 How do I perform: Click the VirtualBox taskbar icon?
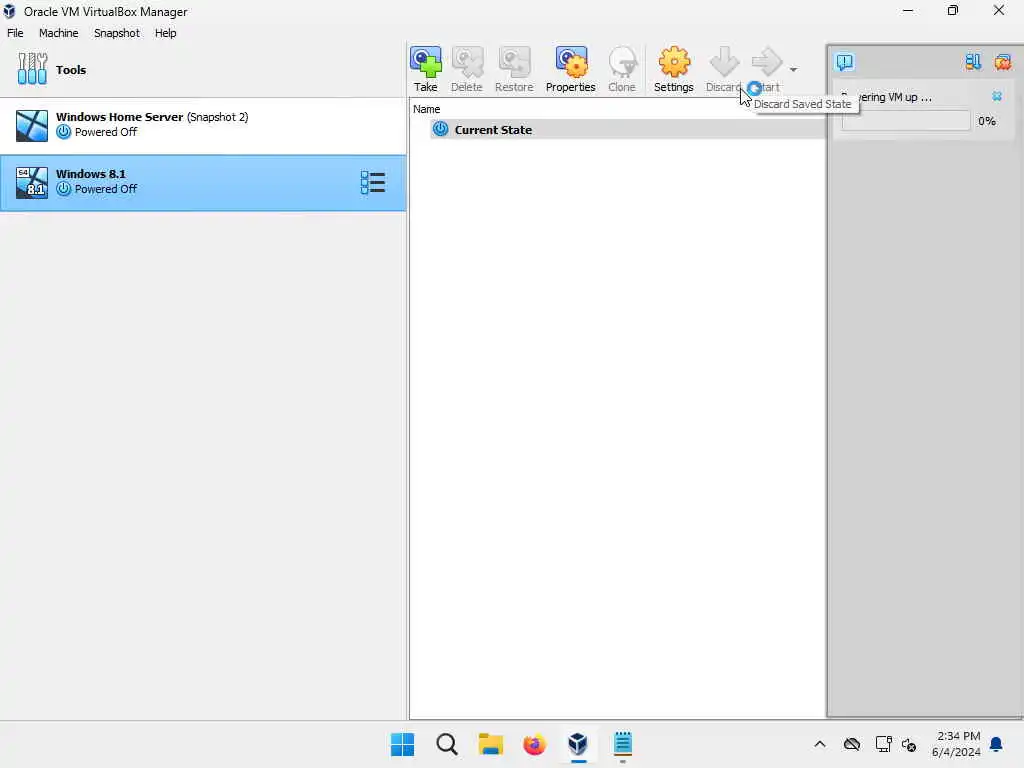(x=578, y=744)
